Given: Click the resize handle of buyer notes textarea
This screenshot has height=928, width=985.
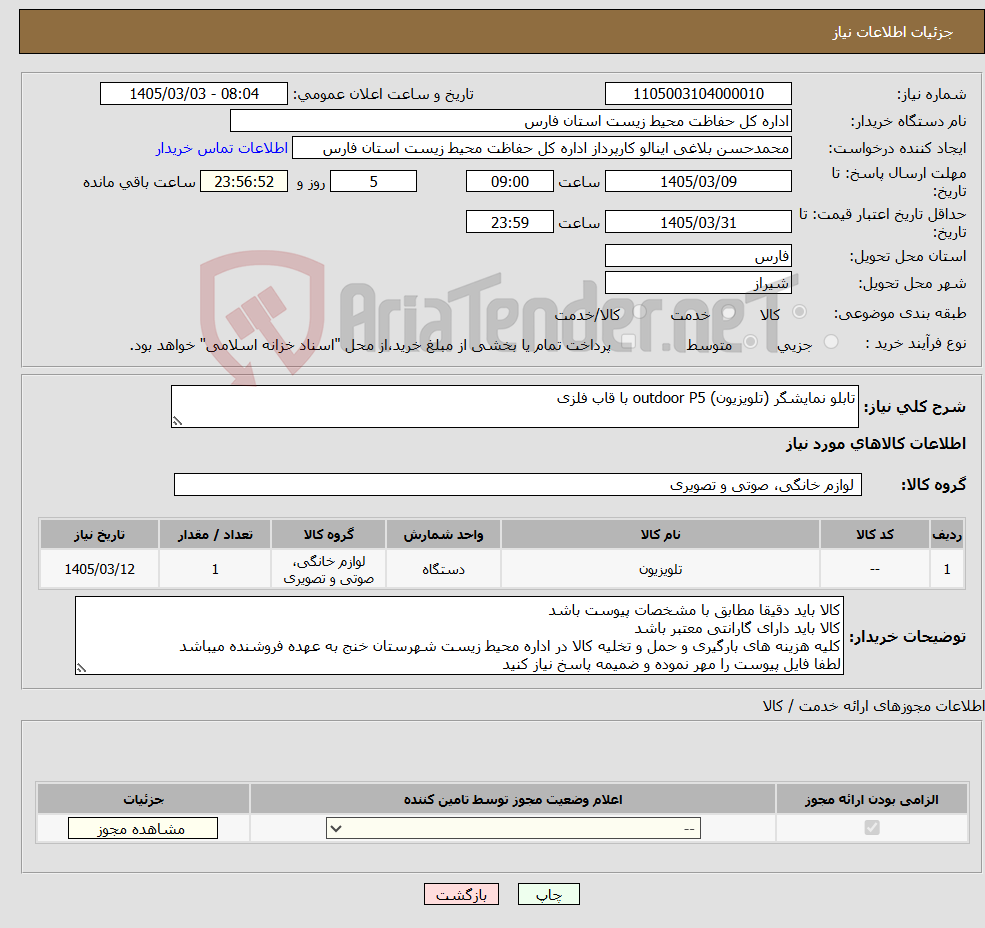Looking at the screenshot, I should tap(81, 669).
